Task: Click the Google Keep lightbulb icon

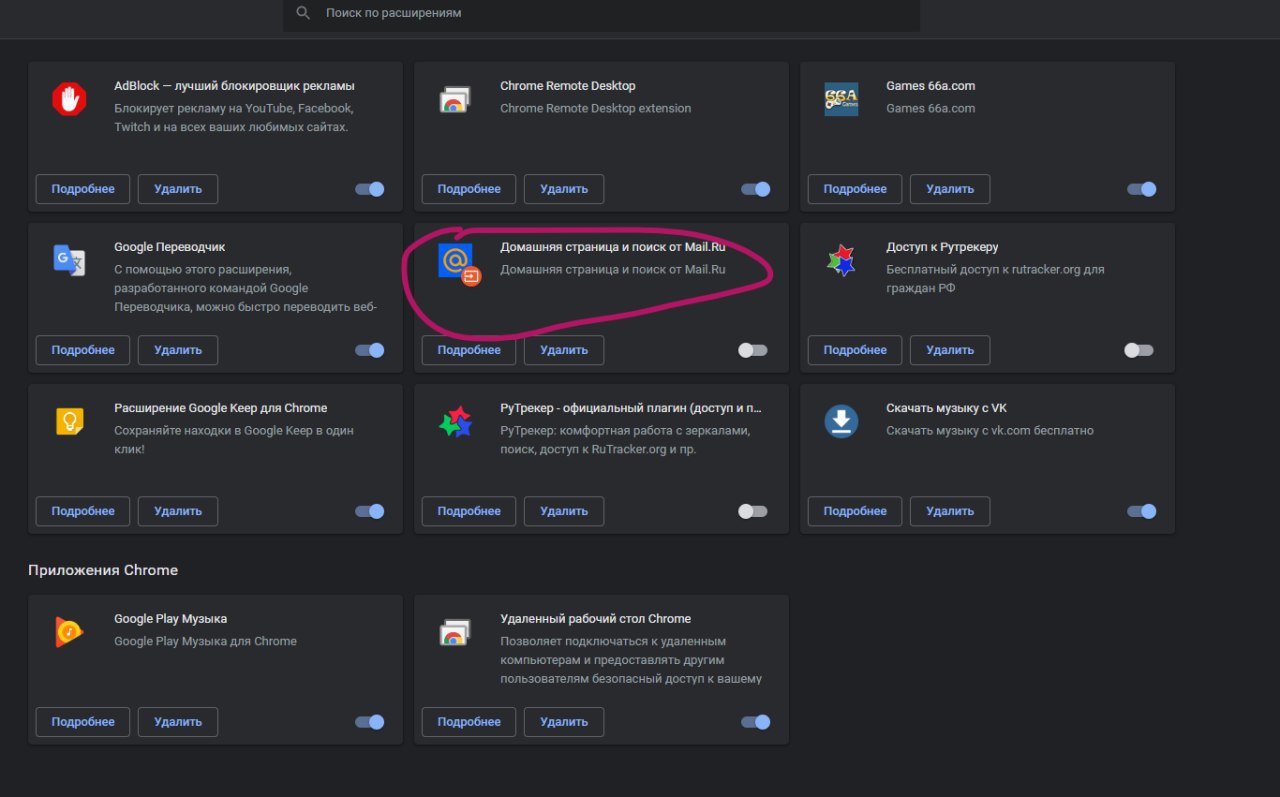Action: click(69, 421)
